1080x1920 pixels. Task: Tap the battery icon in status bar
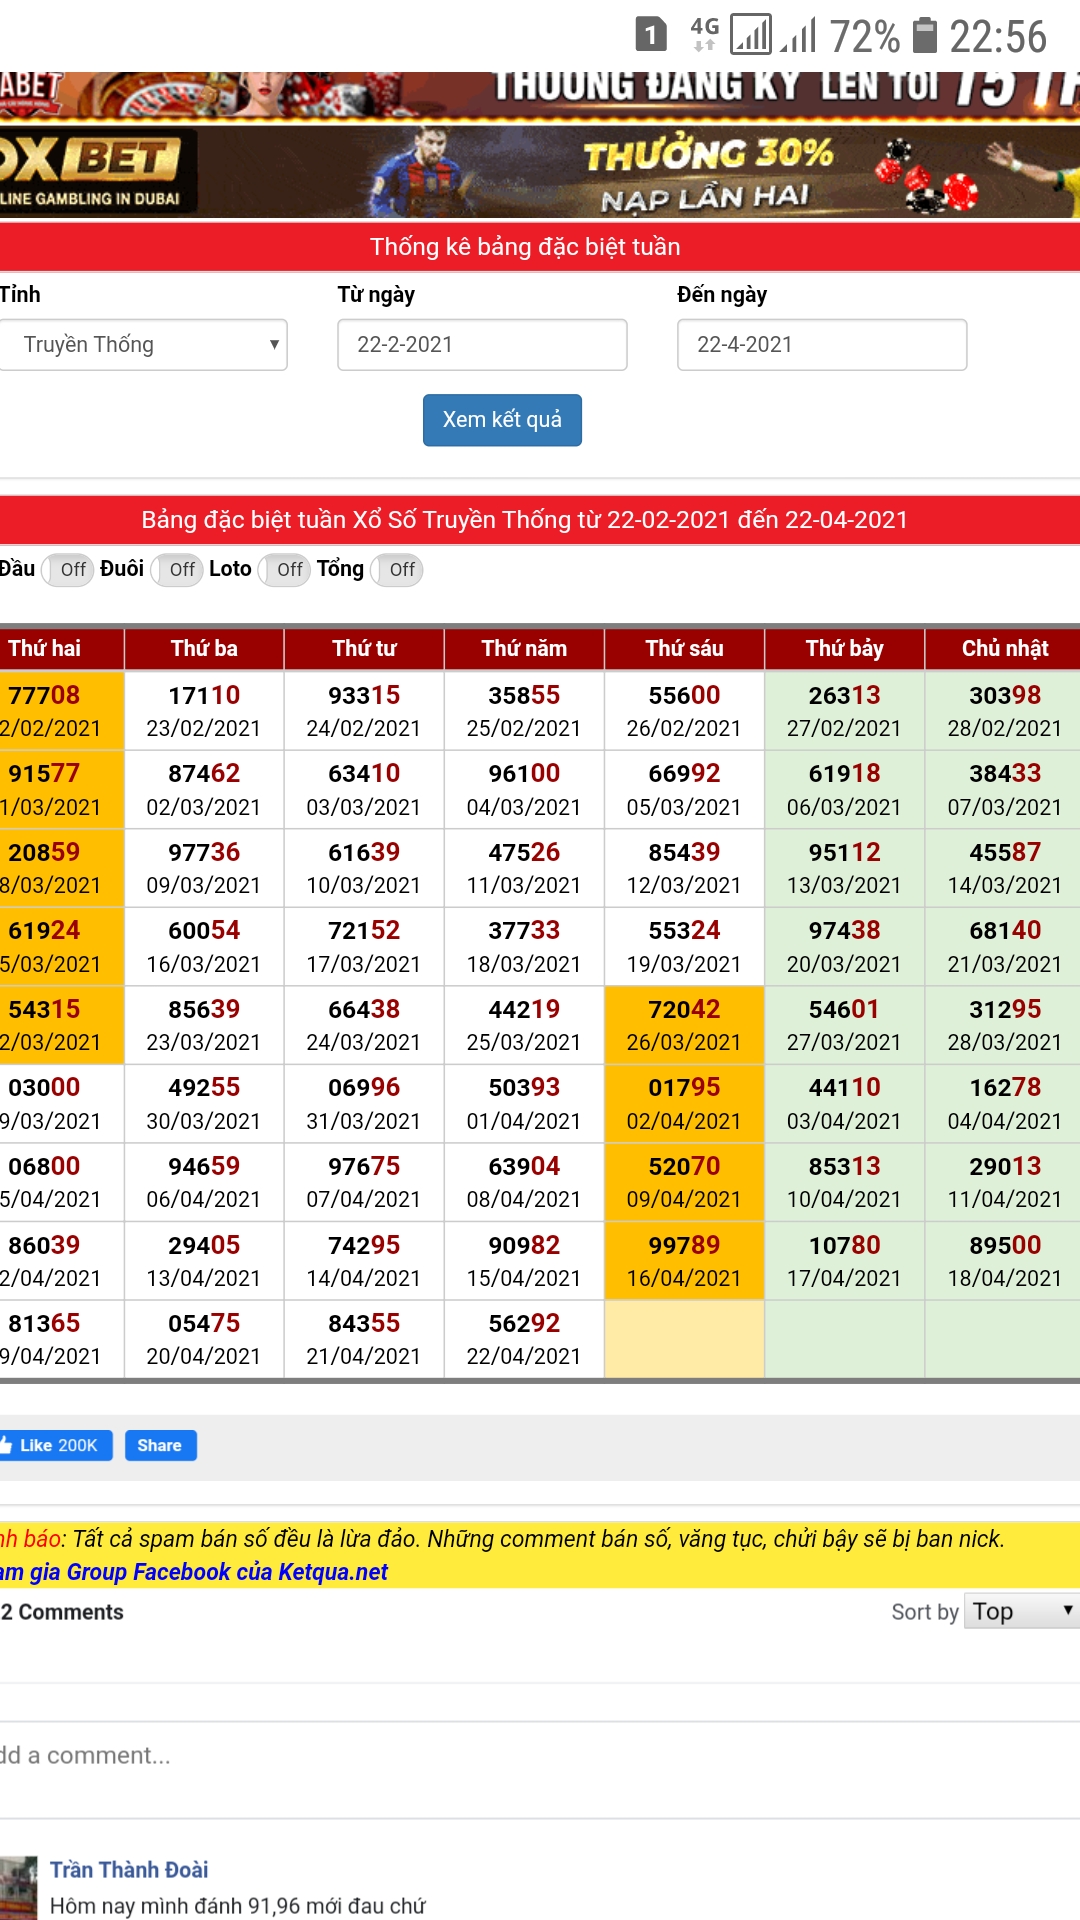tap(925, 36)
